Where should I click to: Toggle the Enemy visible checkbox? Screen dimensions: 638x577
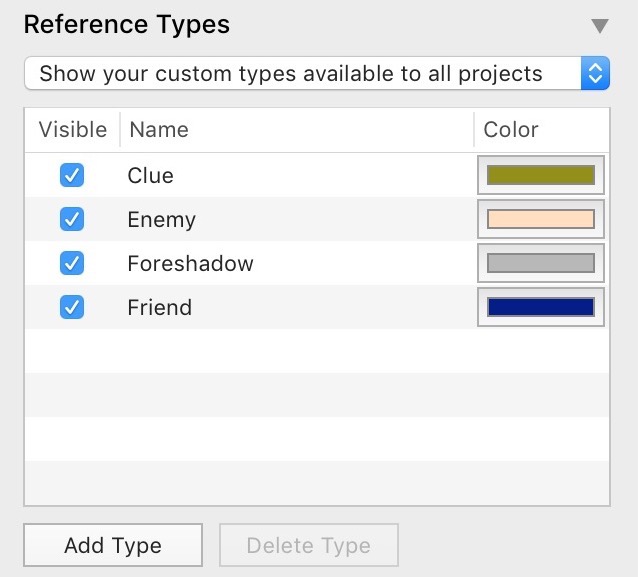click(72, 219)
